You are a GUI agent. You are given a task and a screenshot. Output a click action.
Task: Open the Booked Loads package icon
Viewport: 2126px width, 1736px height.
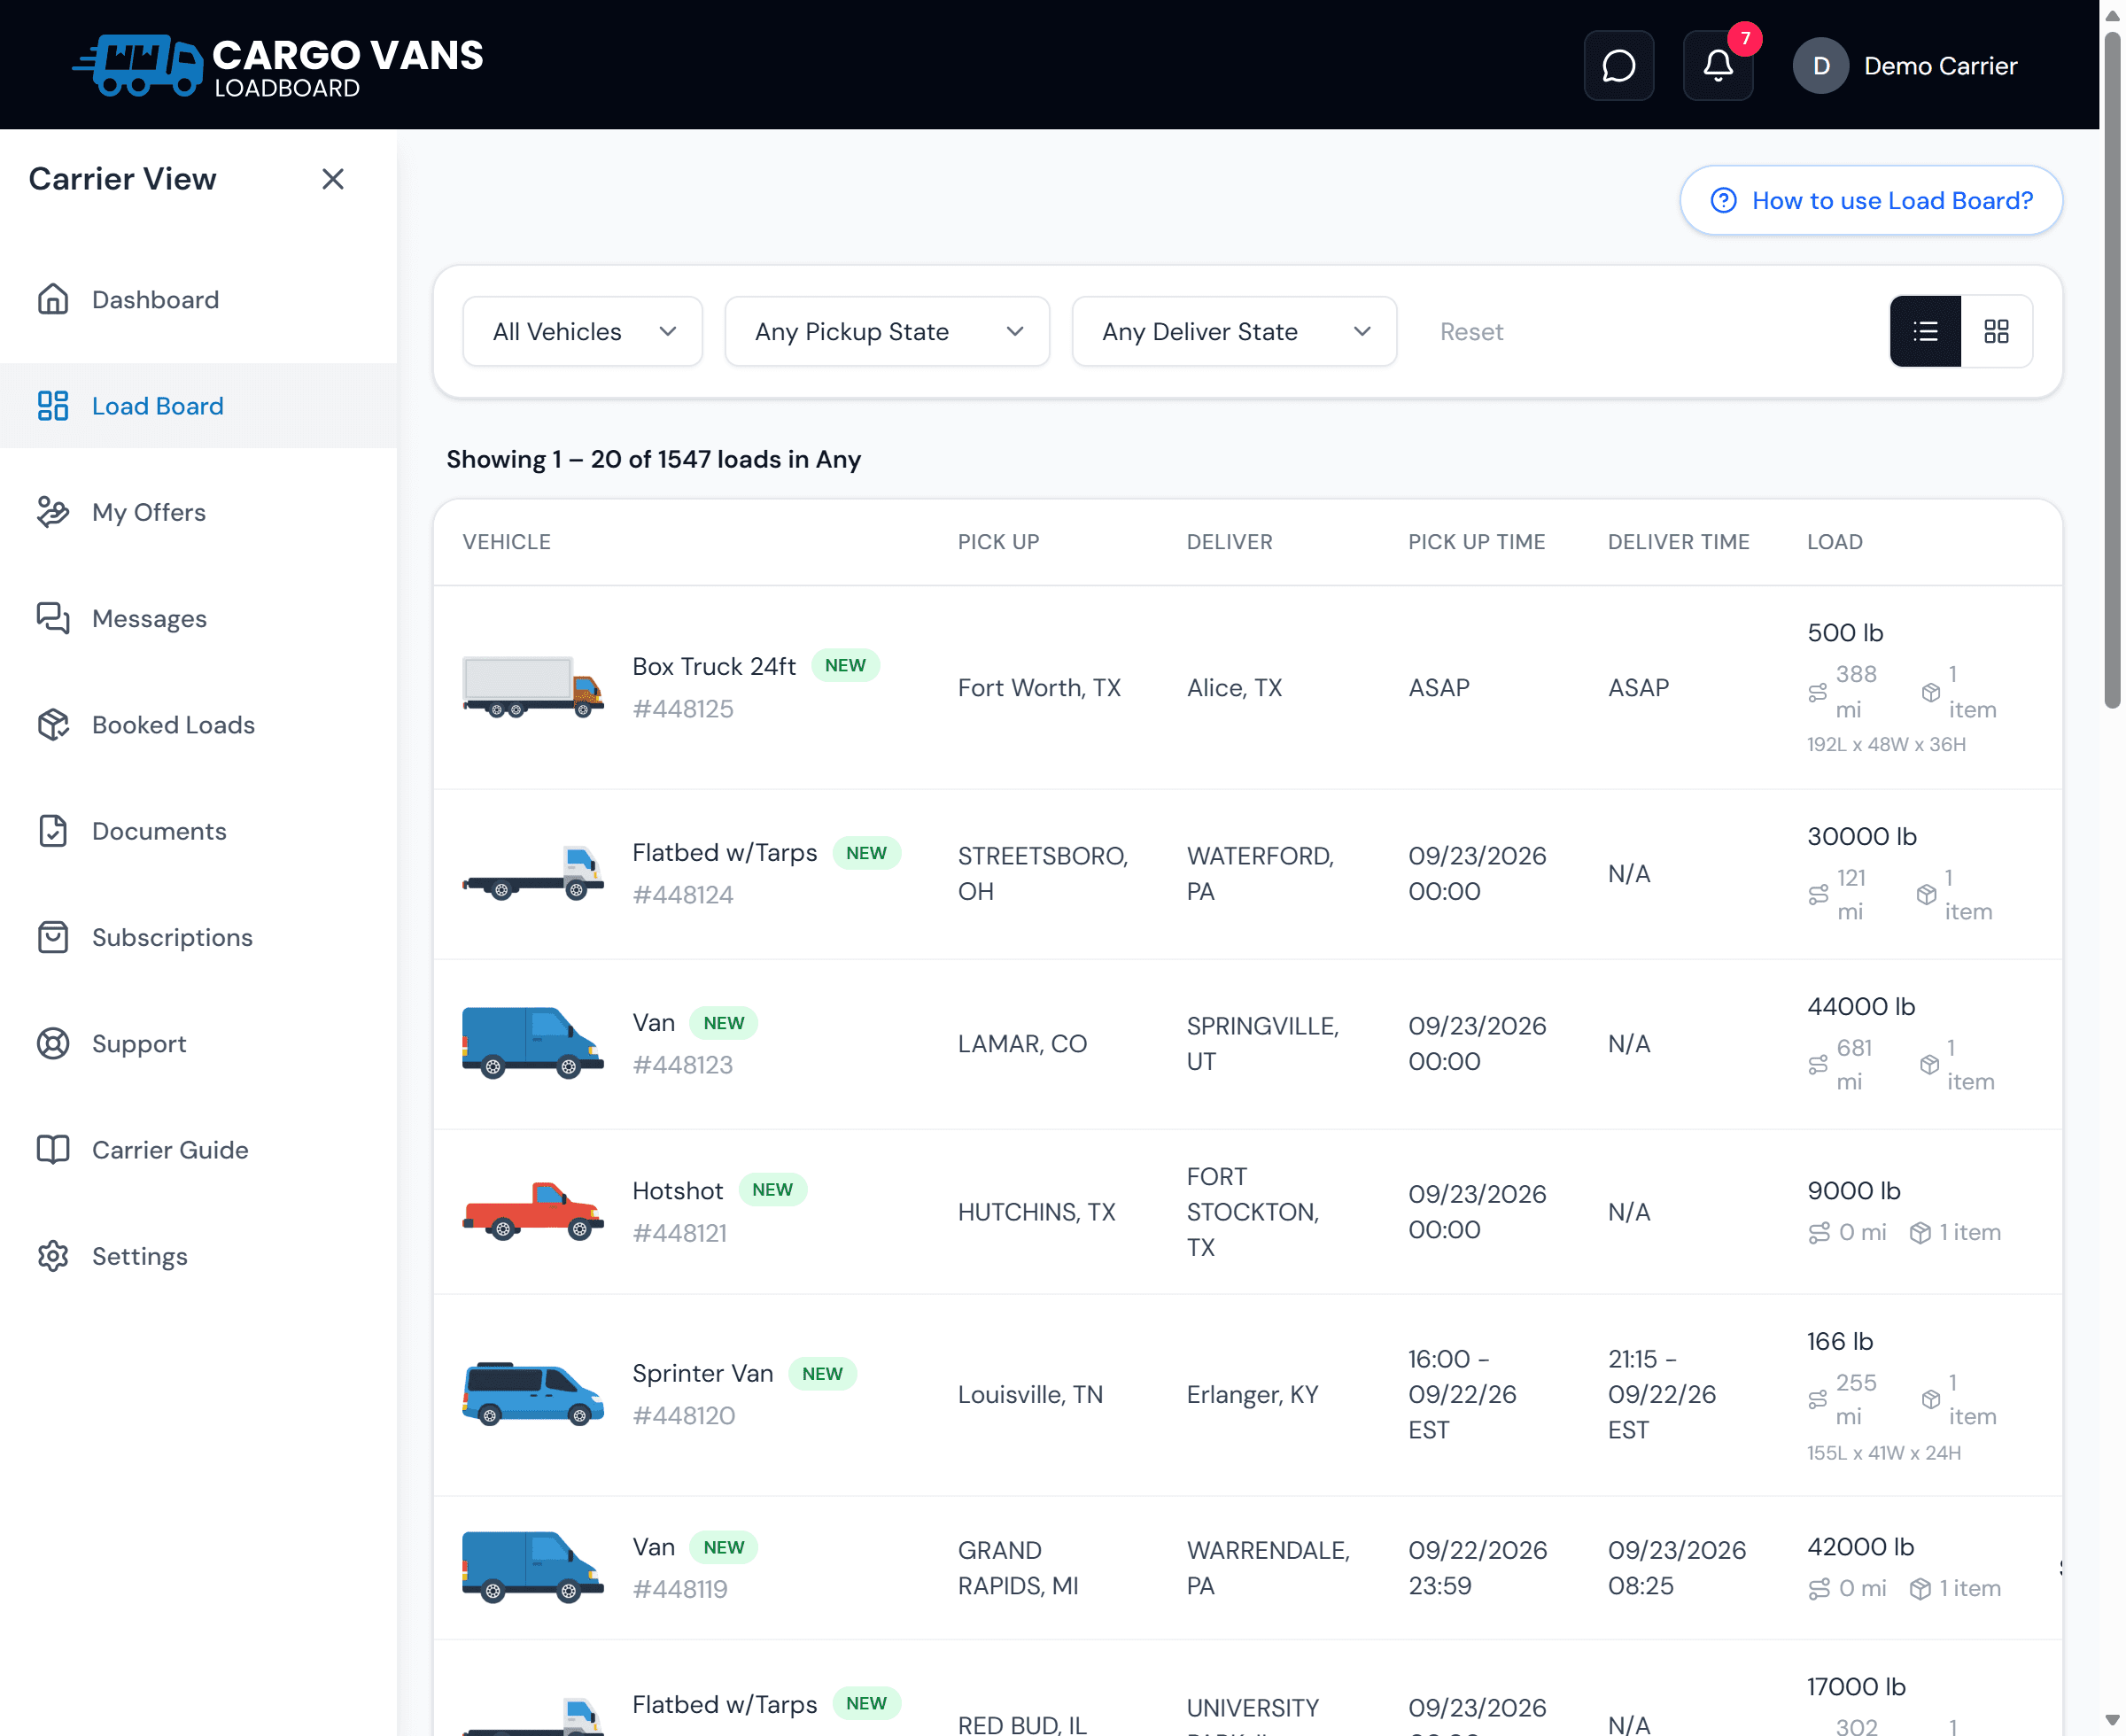click(x=53, y=724)
